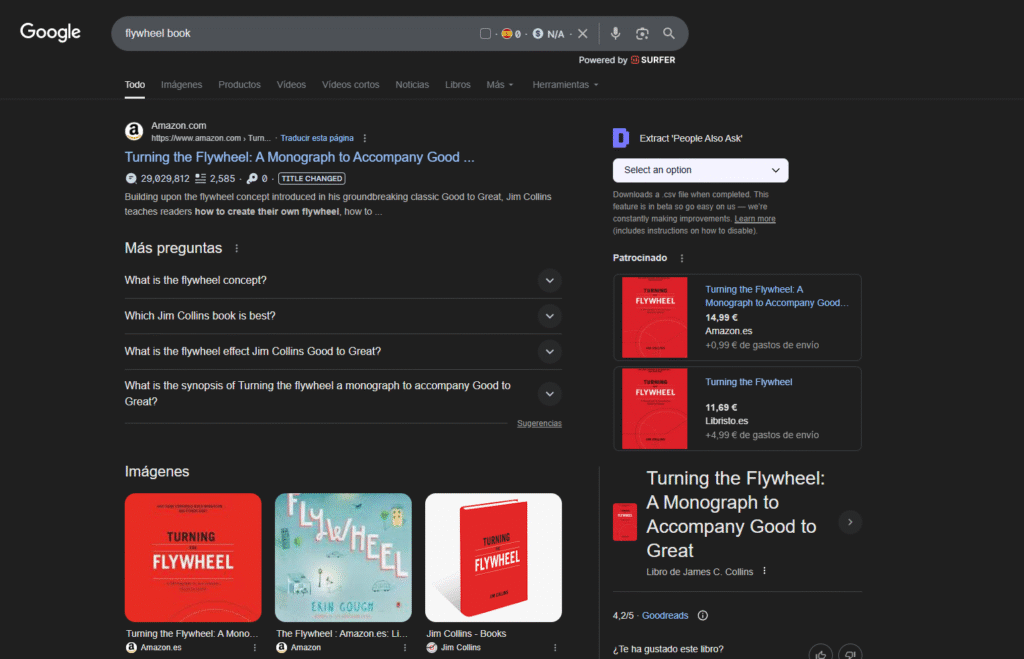Switch to the Imágenes tab
The height and width of the screenshot is (659, 1024).
tap(181, 85)
